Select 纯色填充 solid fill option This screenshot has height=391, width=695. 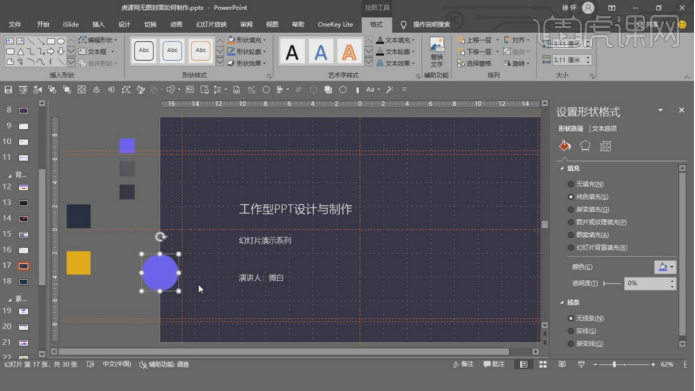pos(587,196)
